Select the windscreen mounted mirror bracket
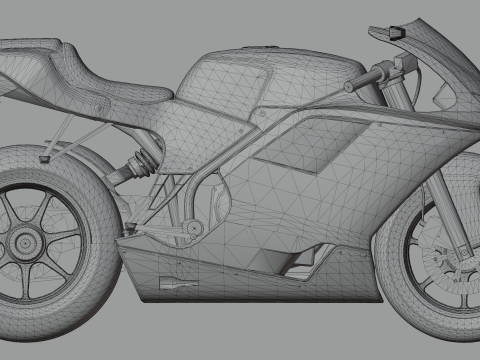480x360 pixels. (396, 33)
